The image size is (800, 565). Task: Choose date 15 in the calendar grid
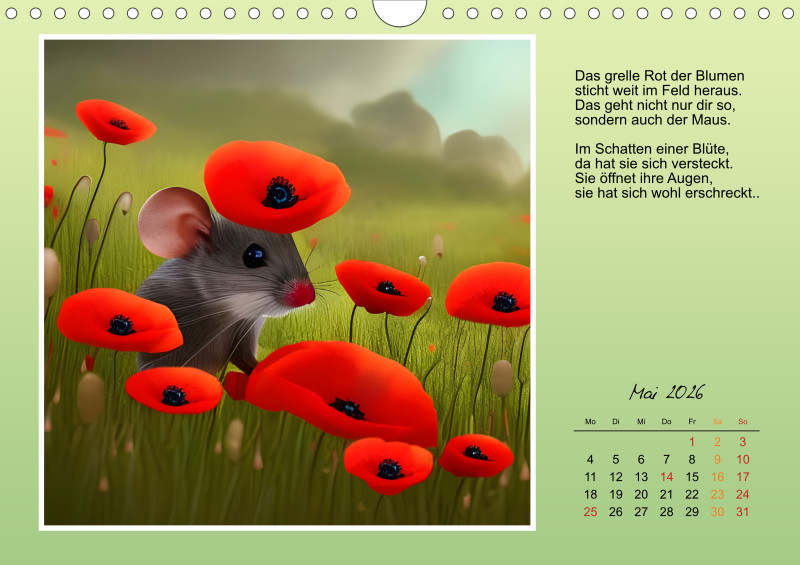(x=692, y=477)
